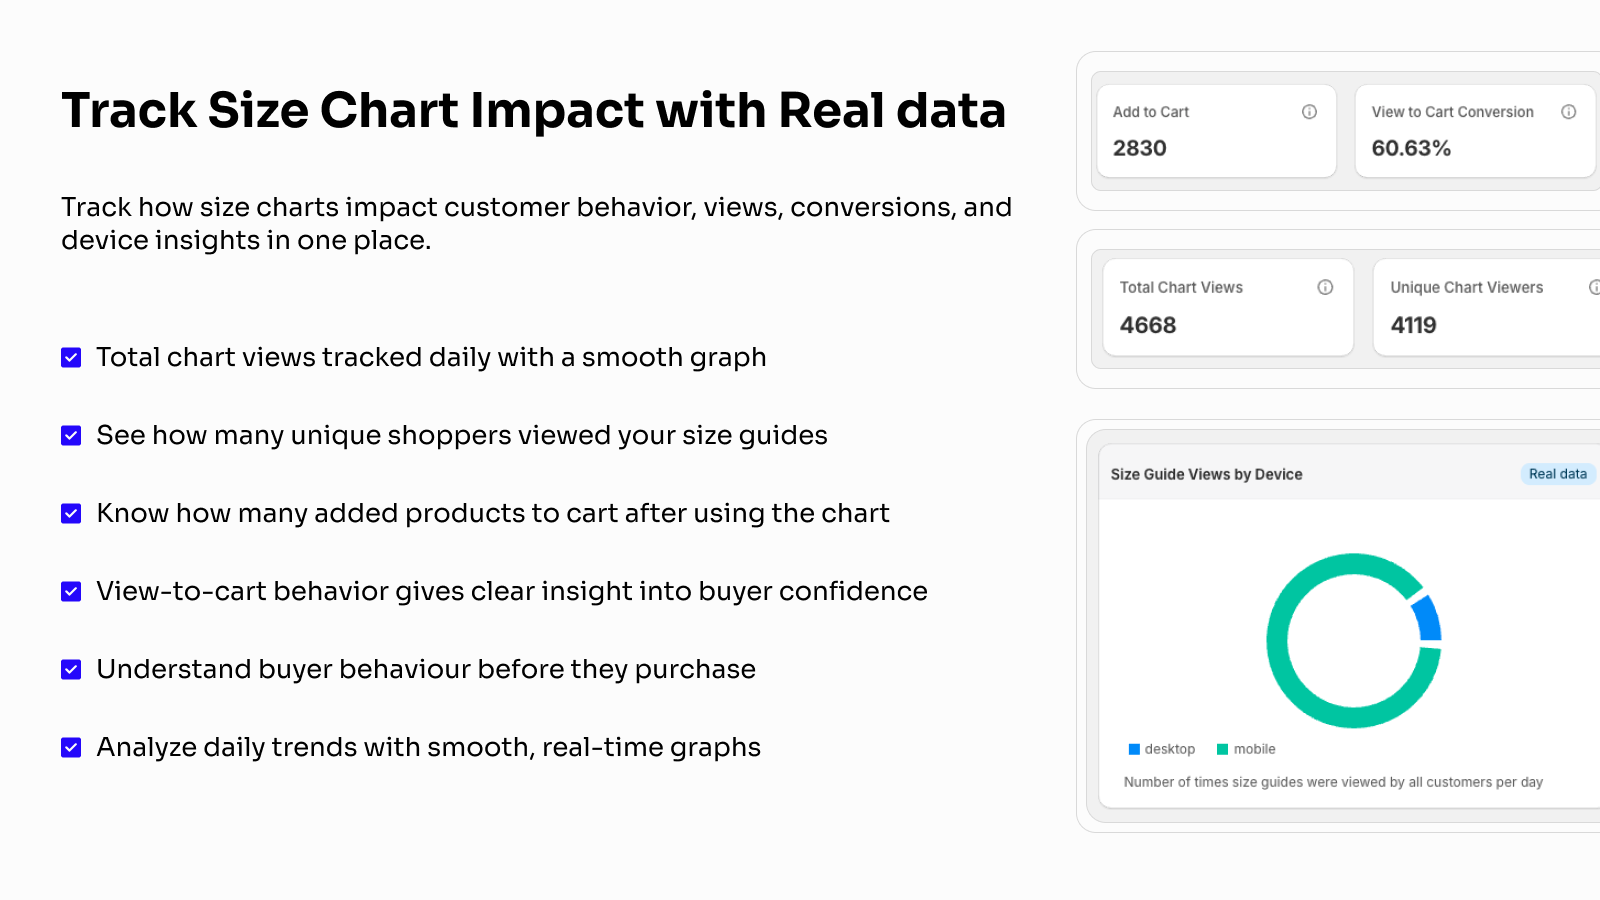The height and width of the screenshot is (900, 1600).
Task: Select the 60.63% conversion value
Action: pos(1411,148)
